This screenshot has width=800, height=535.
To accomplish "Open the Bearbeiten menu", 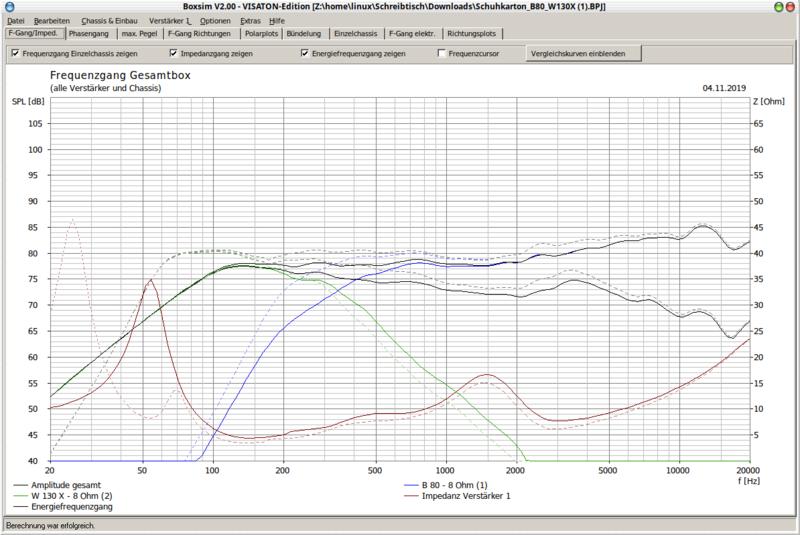I will [x=52, y=20].
